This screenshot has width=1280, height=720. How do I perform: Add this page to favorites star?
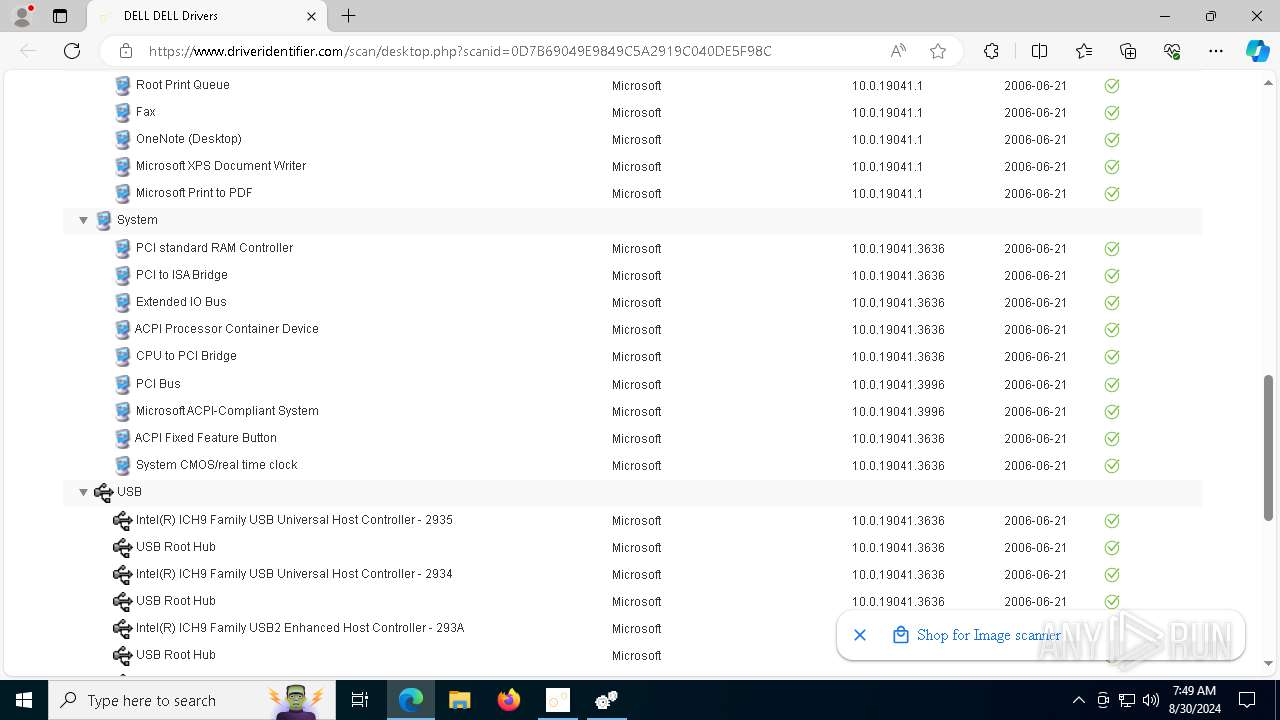click(x=938, y=51)
